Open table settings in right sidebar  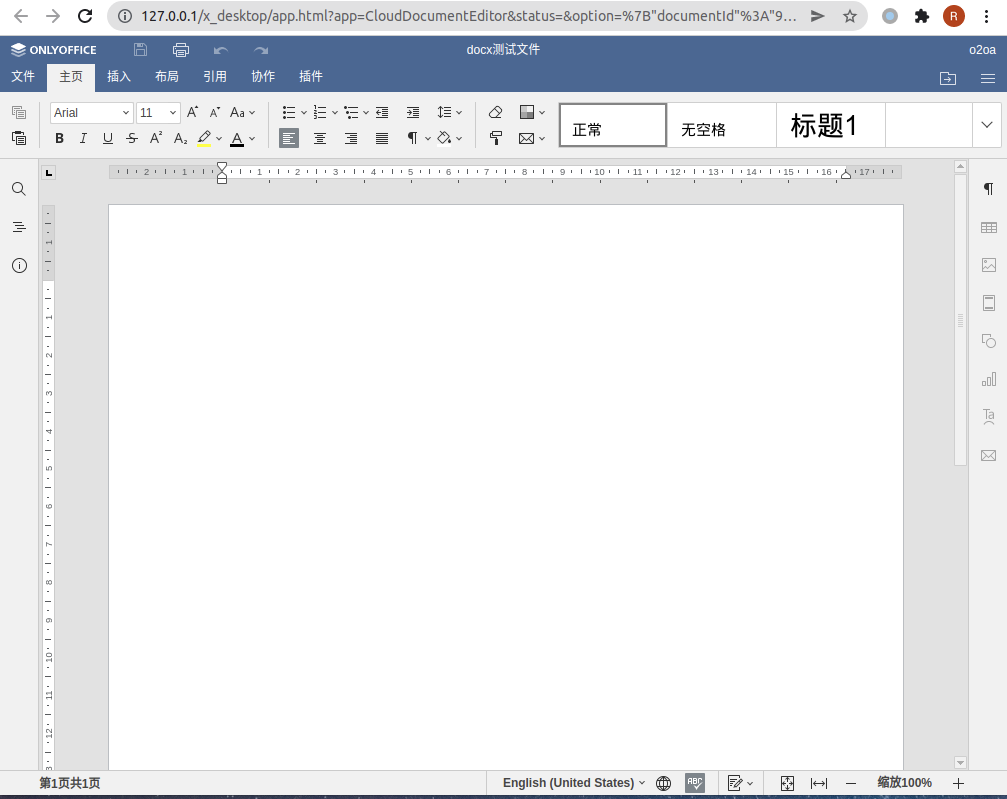[988, 228]
